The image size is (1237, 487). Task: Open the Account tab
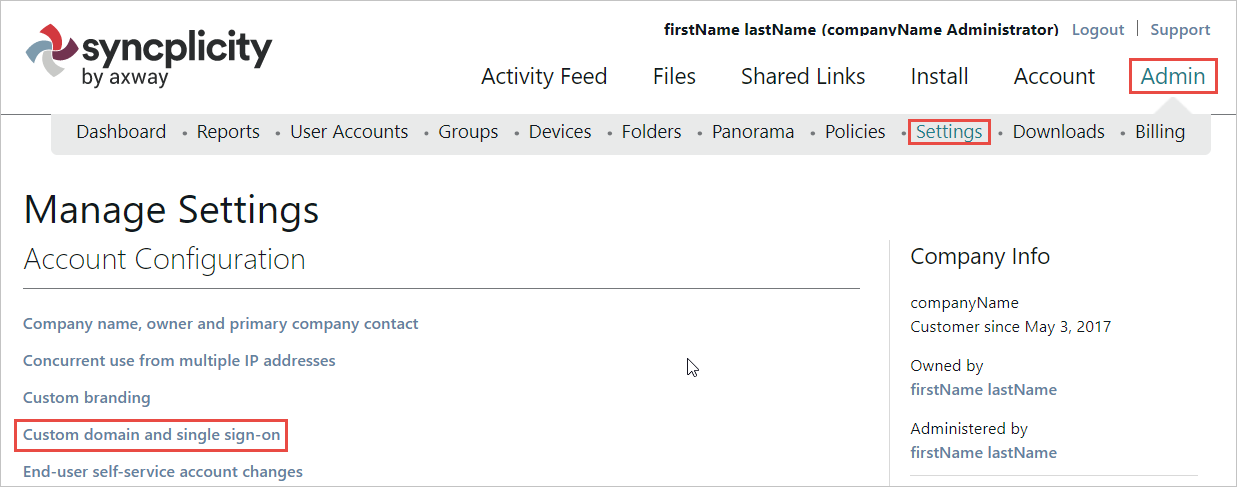tap(1054, 76)
